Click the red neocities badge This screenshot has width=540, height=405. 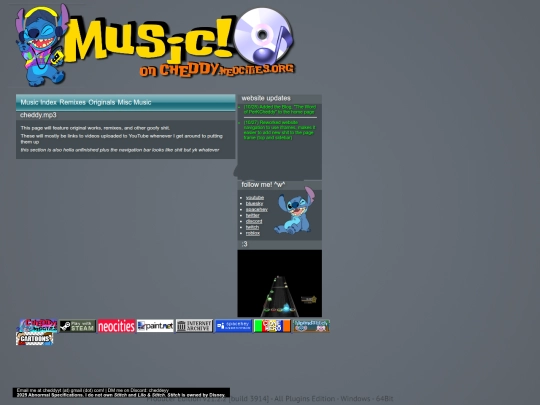coord(116,326)
